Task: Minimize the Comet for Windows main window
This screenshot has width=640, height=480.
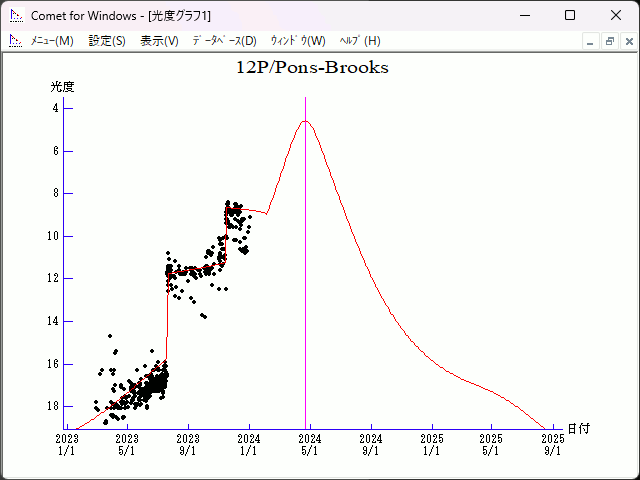Action: [524, 16]
